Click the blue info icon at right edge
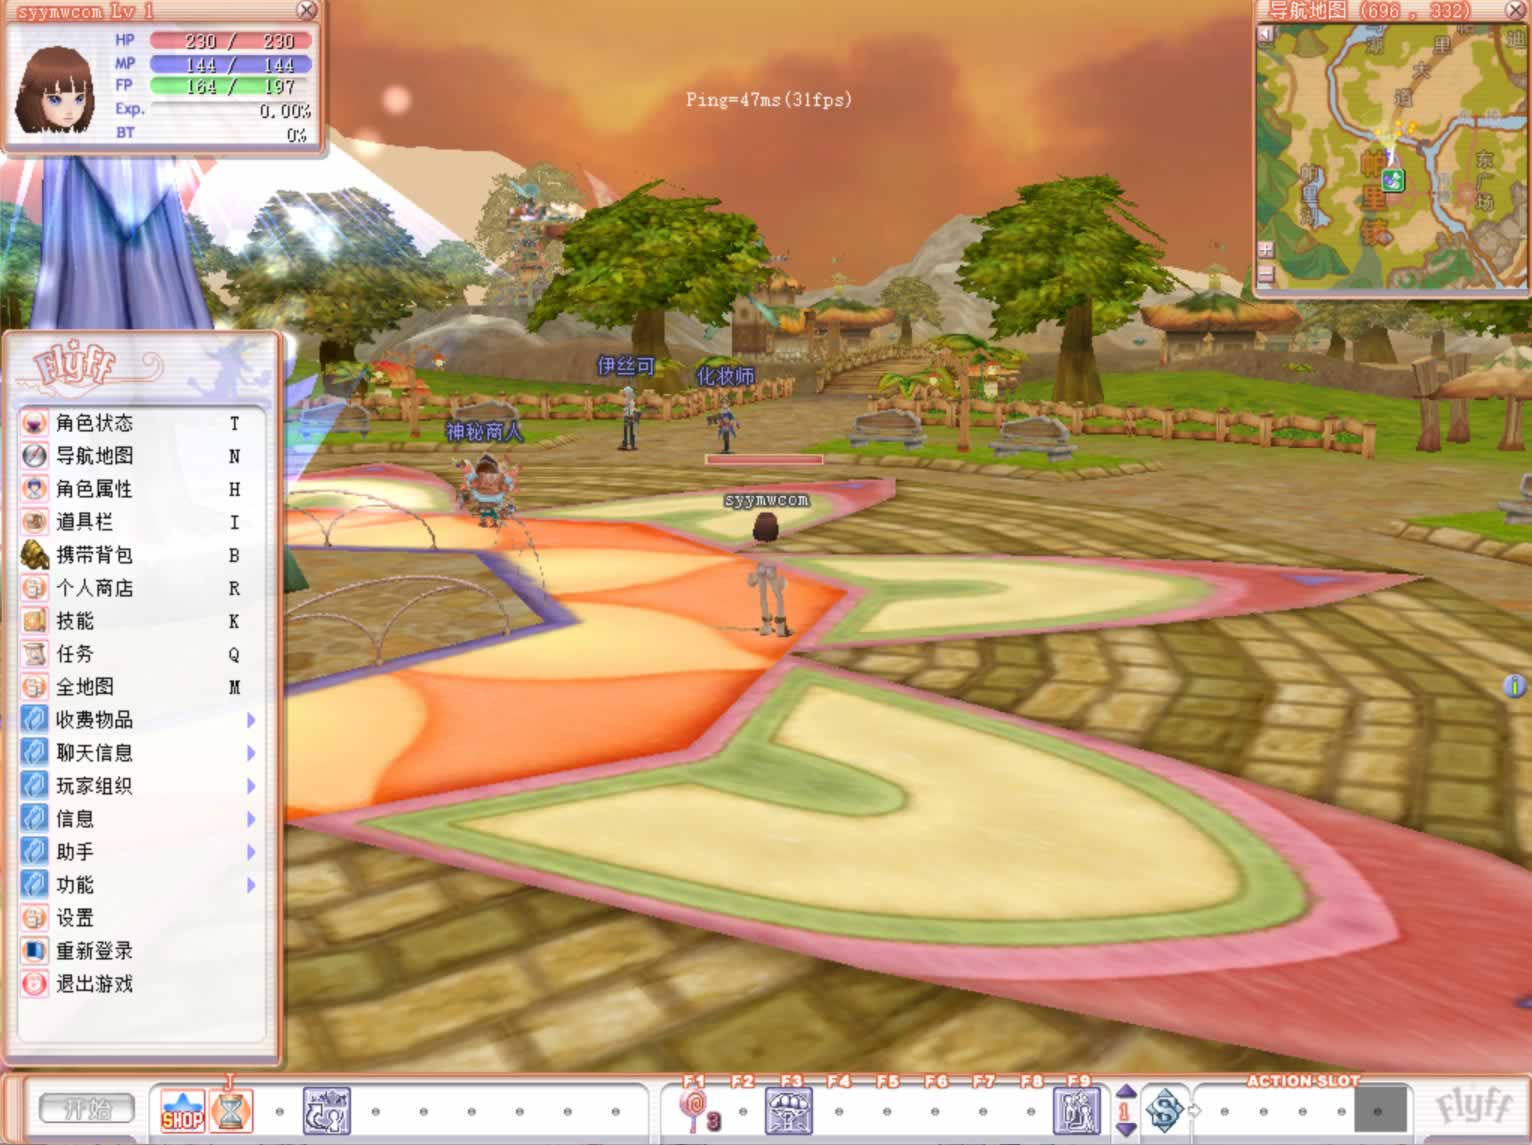This screenshot has height=1145, width=1532. point(1514,686)
